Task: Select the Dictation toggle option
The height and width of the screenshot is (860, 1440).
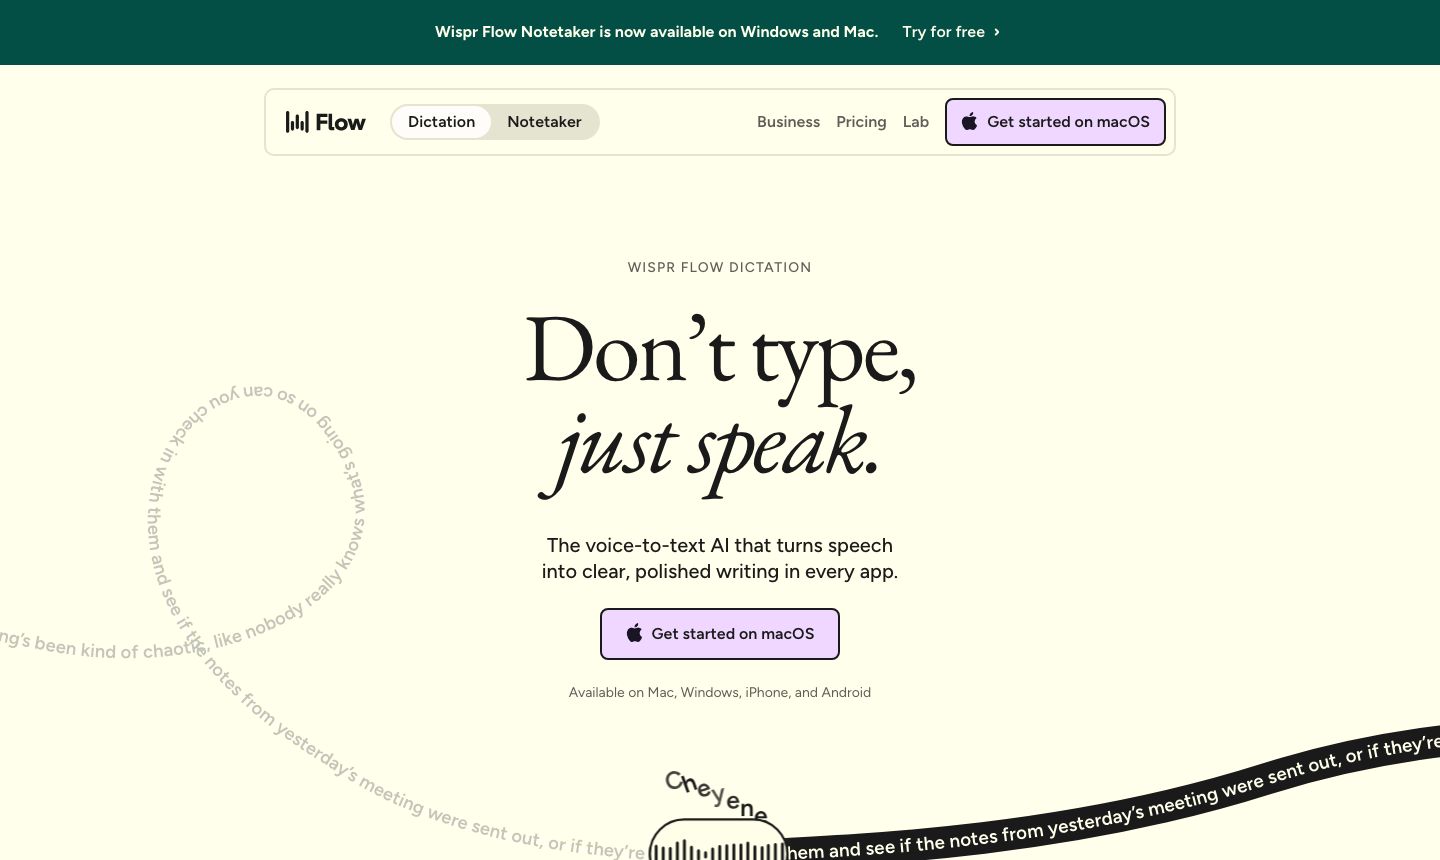Action: 441,122
